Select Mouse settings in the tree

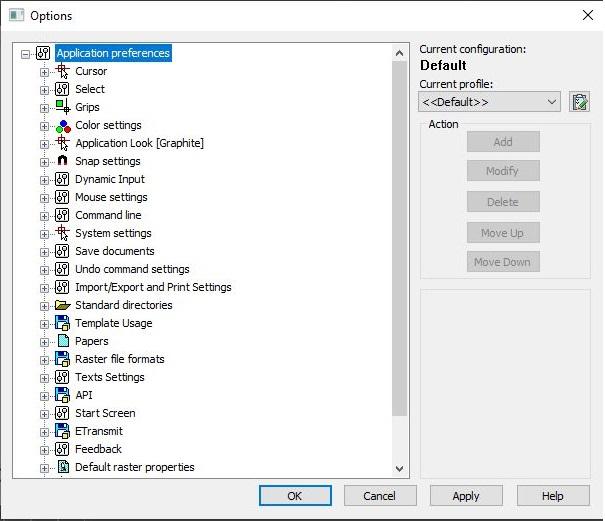coord(111,197)
